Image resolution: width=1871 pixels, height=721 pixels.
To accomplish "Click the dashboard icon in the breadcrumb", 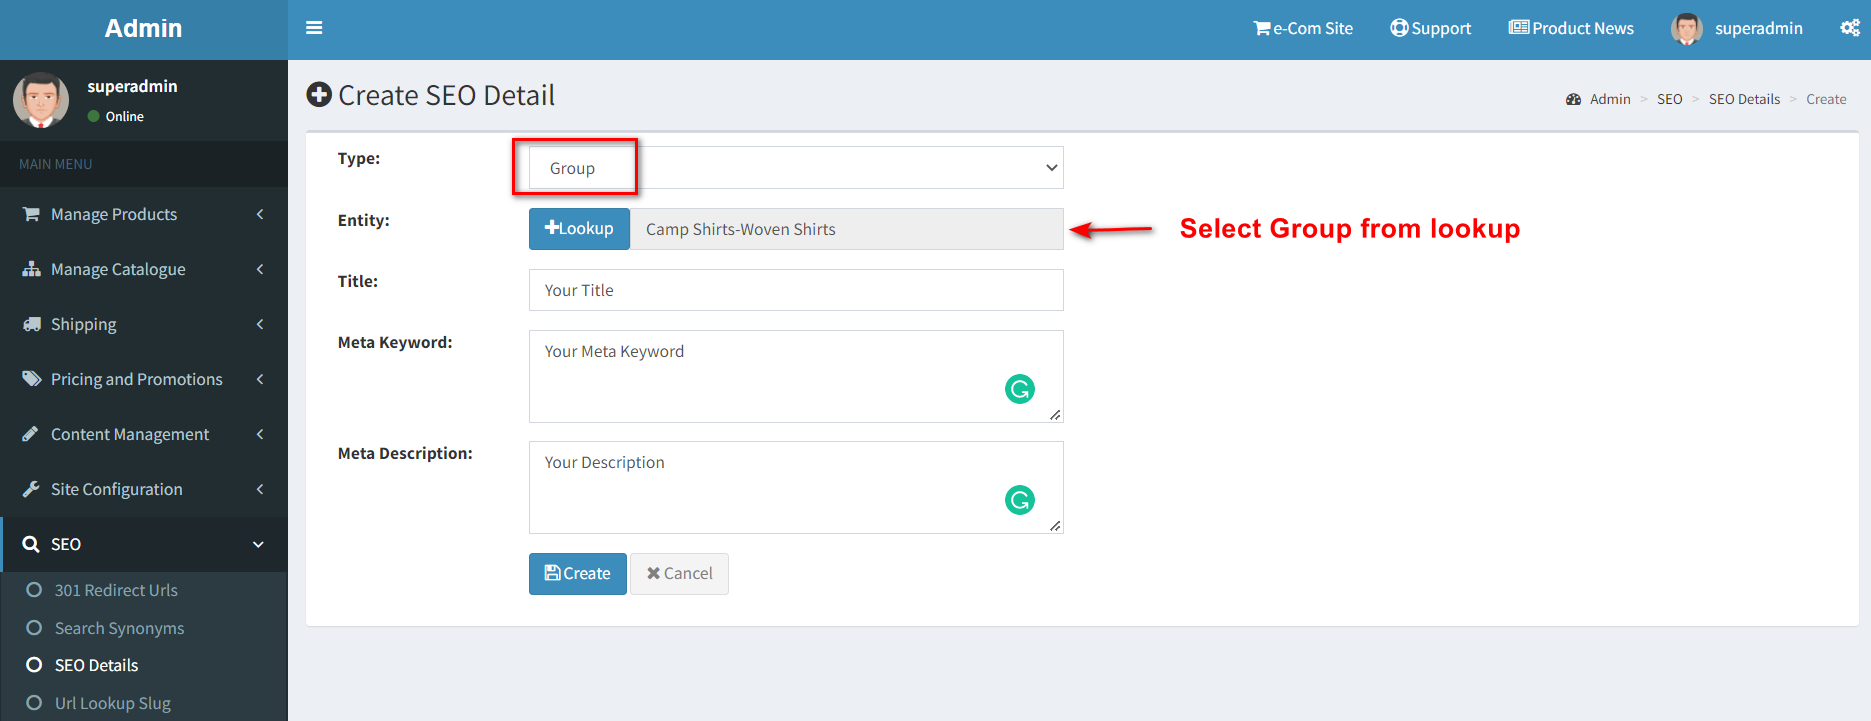I will coord(1574,99).
